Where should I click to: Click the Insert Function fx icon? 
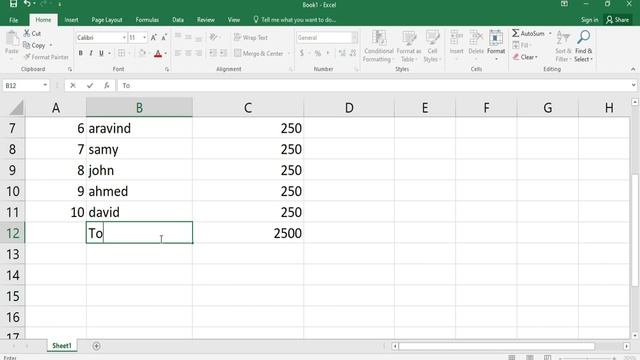[107, 85]
